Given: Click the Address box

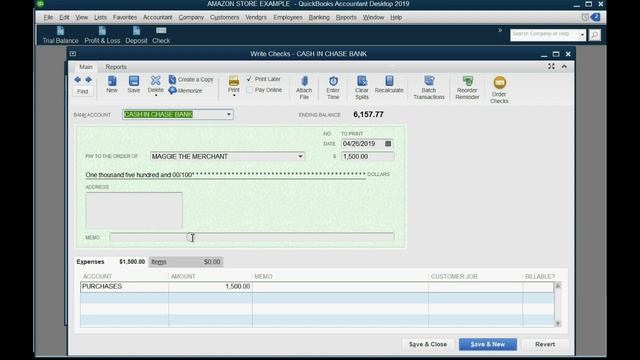Looking at the screenshot, I should click(134, 211).
